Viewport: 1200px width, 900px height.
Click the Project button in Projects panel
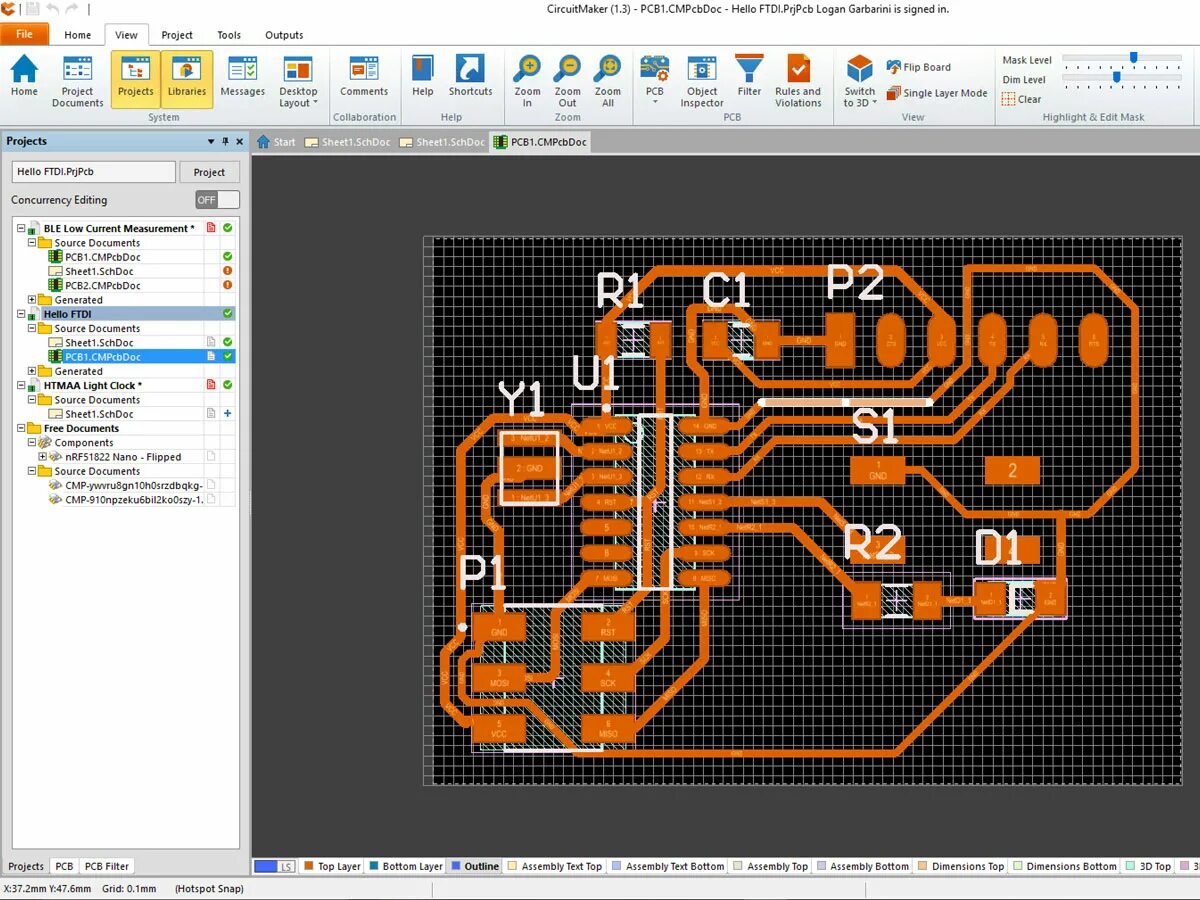(x=209, y=172)
